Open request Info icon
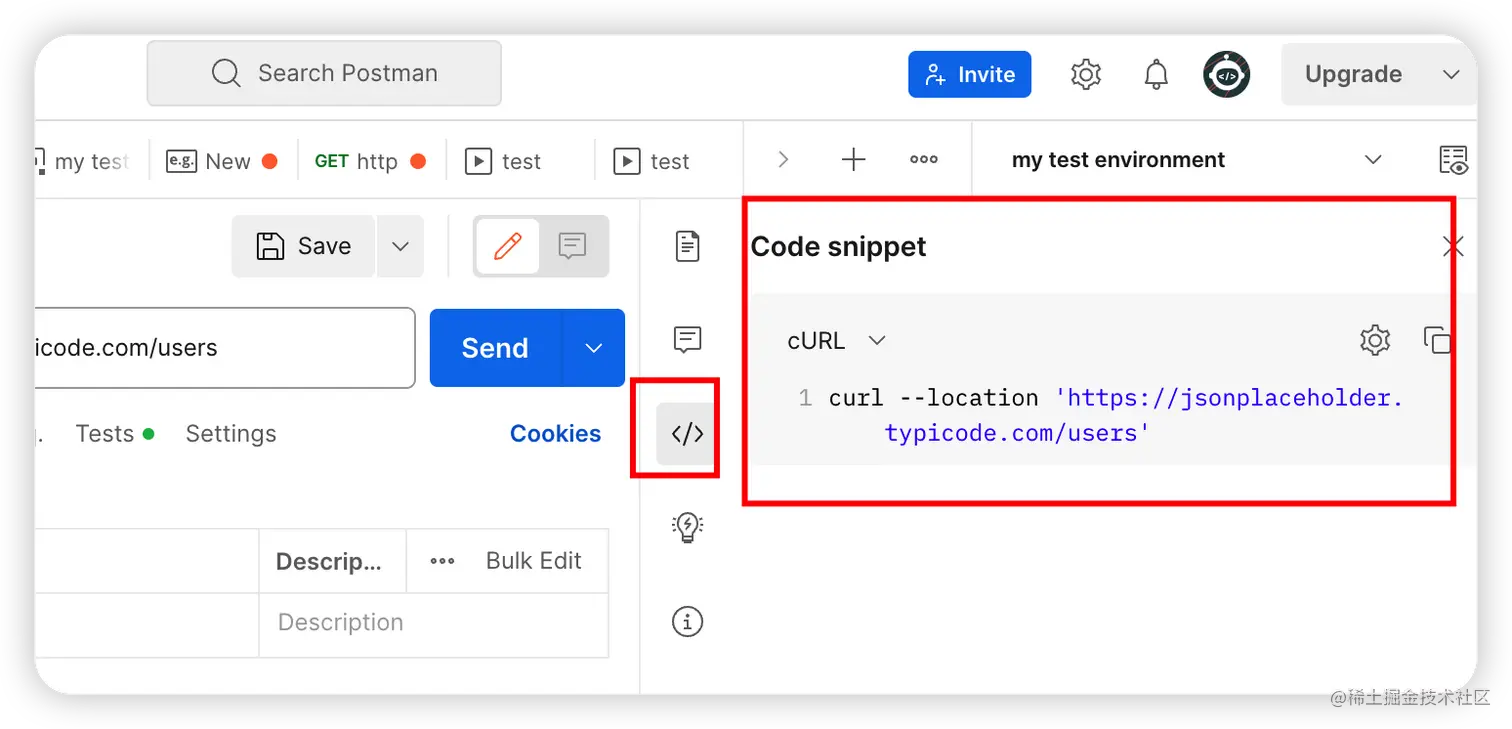The height and width of the screenshot is (729, 1512). [x=687, y=621]
